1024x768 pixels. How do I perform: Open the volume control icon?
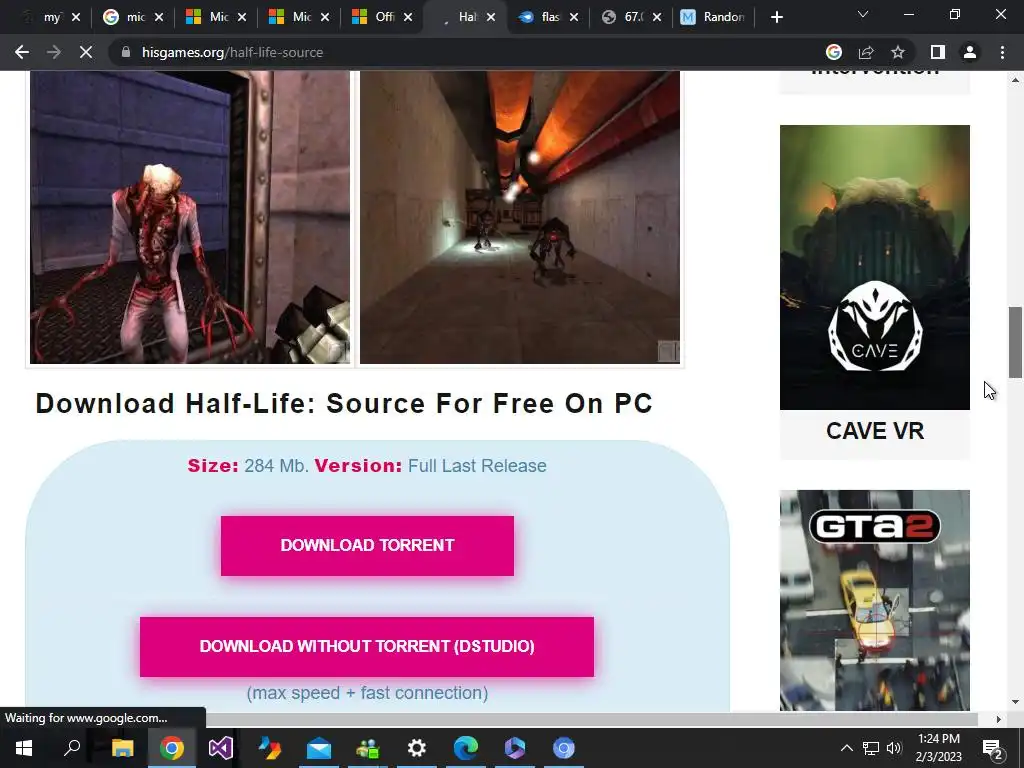[894, 748]
